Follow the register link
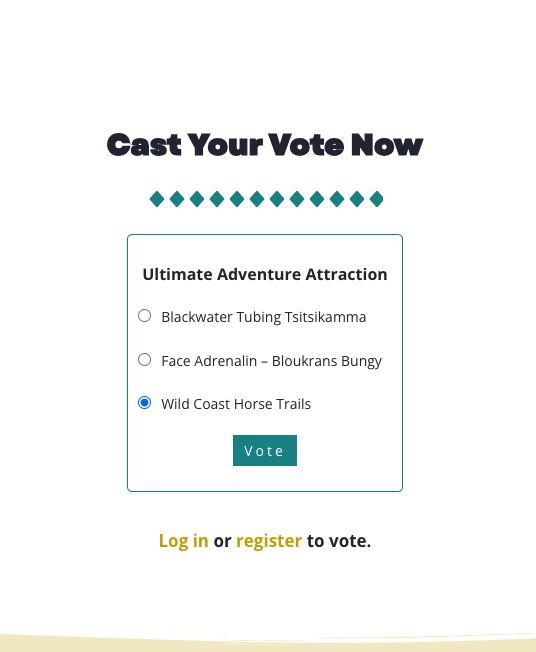 pos(269,541)
